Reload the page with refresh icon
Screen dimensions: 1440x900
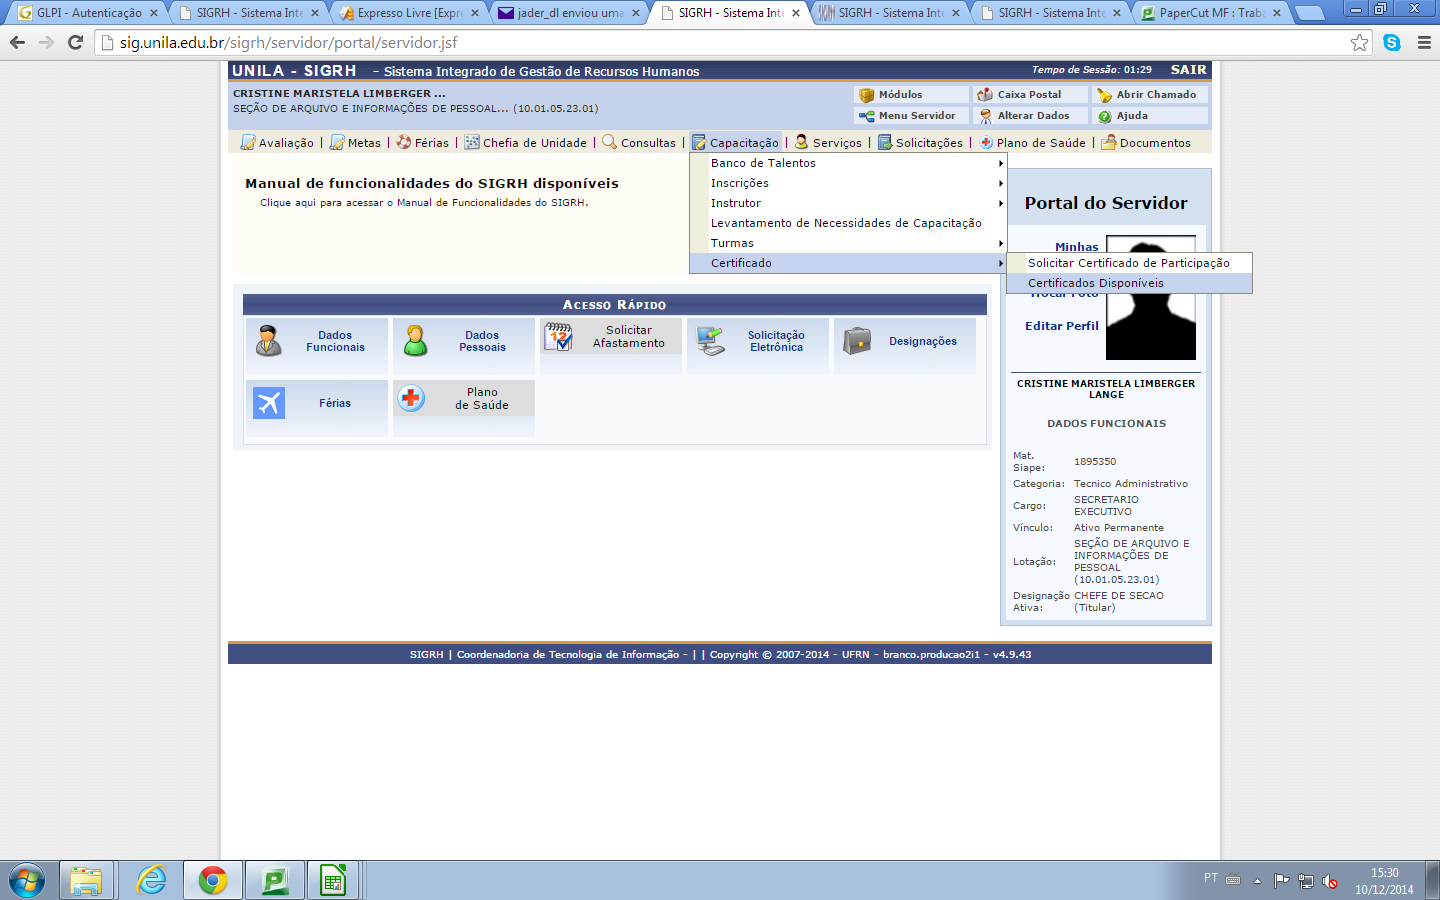(75, 42)
